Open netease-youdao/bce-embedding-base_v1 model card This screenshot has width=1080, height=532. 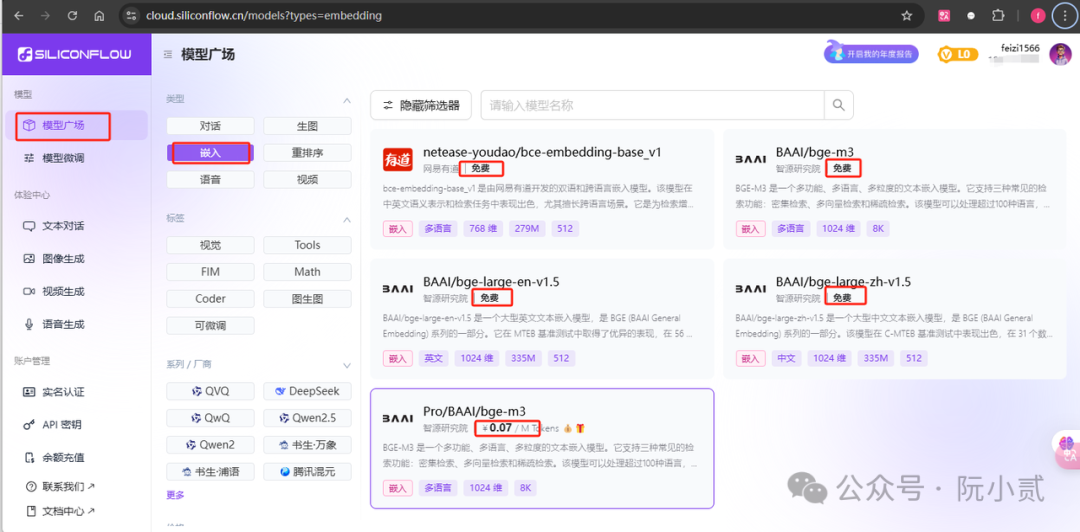click(x=542, y=189)
